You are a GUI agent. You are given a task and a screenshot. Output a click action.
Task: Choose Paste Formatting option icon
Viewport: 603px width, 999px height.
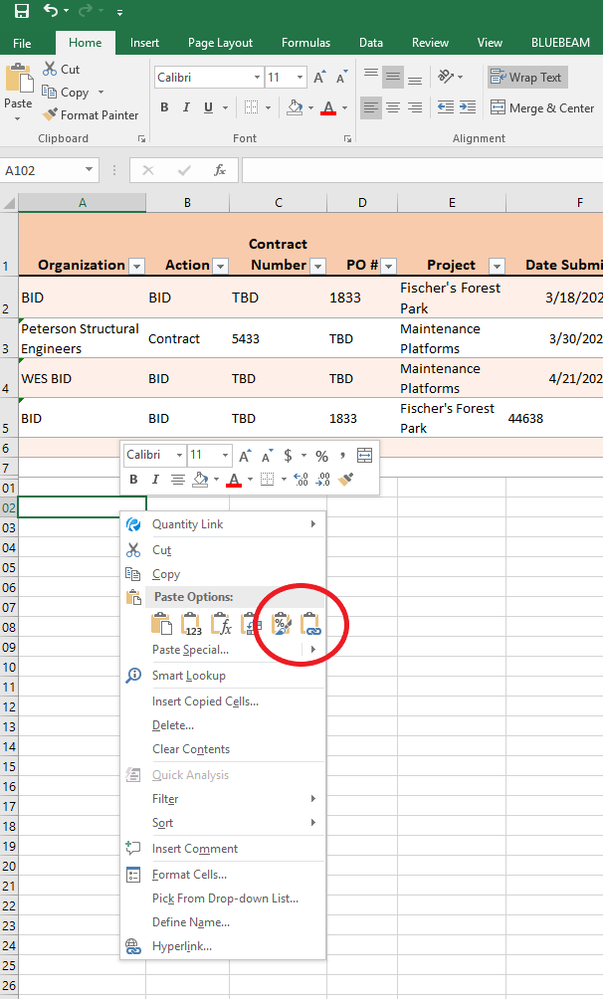(280, 624)
